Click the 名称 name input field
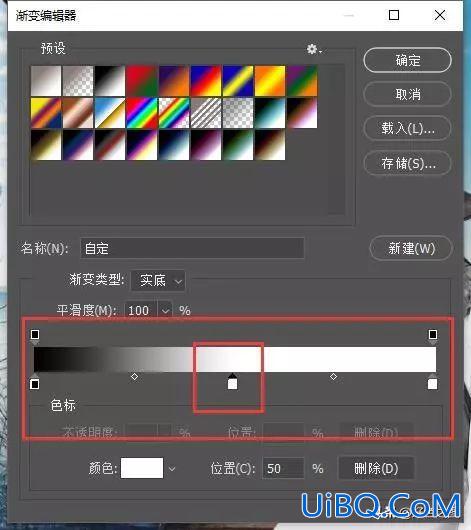Image resolution: width=471 pixels, height=530 pixels. pos(192,248)
